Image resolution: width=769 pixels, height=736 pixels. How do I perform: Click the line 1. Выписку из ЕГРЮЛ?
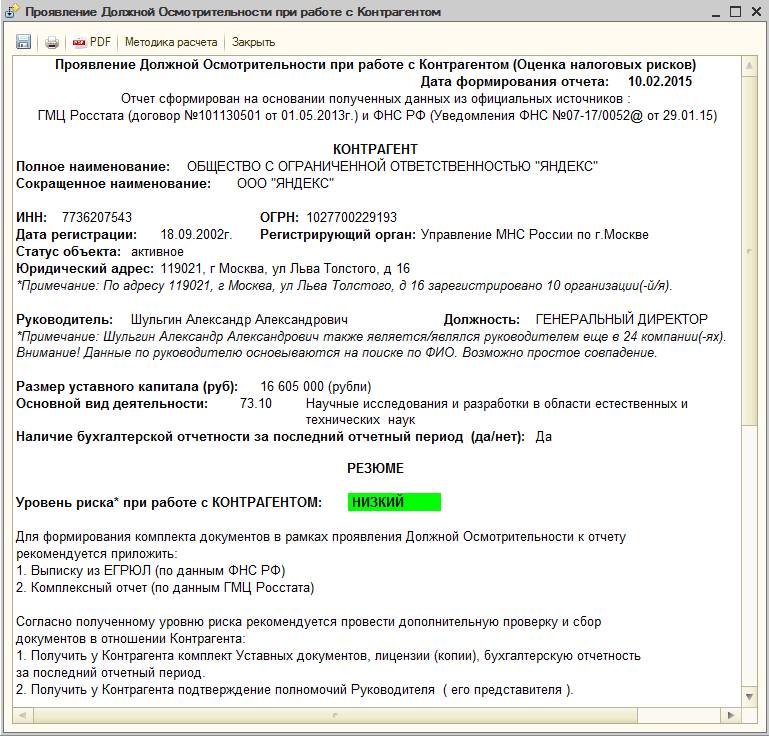click(151, 571)
